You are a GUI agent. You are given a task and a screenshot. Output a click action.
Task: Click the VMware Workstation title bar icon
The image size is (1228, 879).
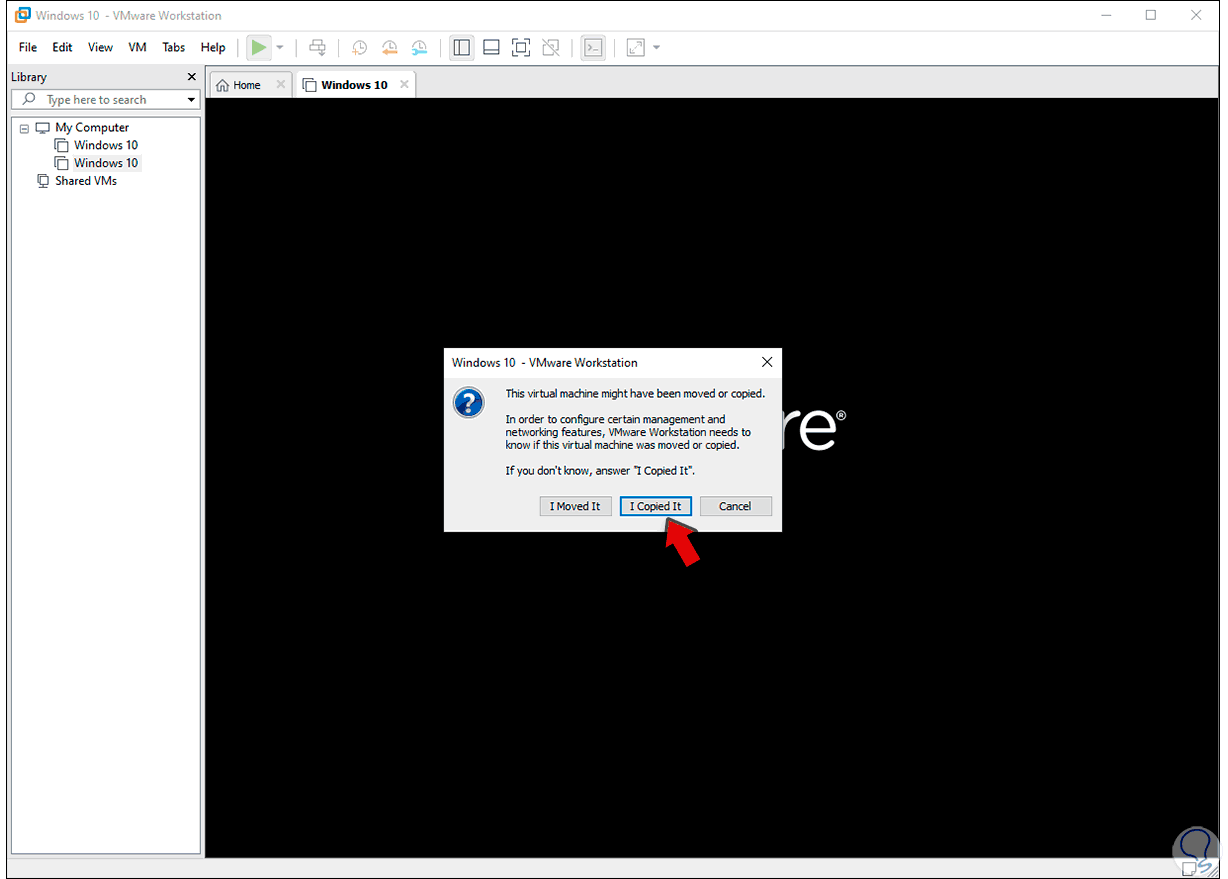22,15
